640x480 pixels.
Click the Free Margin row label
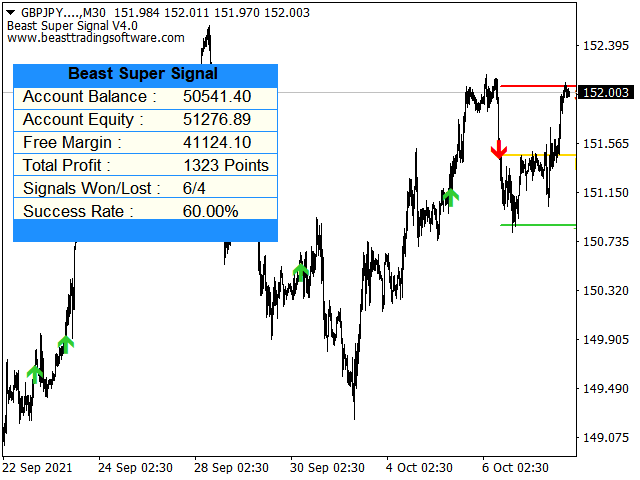pyautogui.click(x=72, y=142)
